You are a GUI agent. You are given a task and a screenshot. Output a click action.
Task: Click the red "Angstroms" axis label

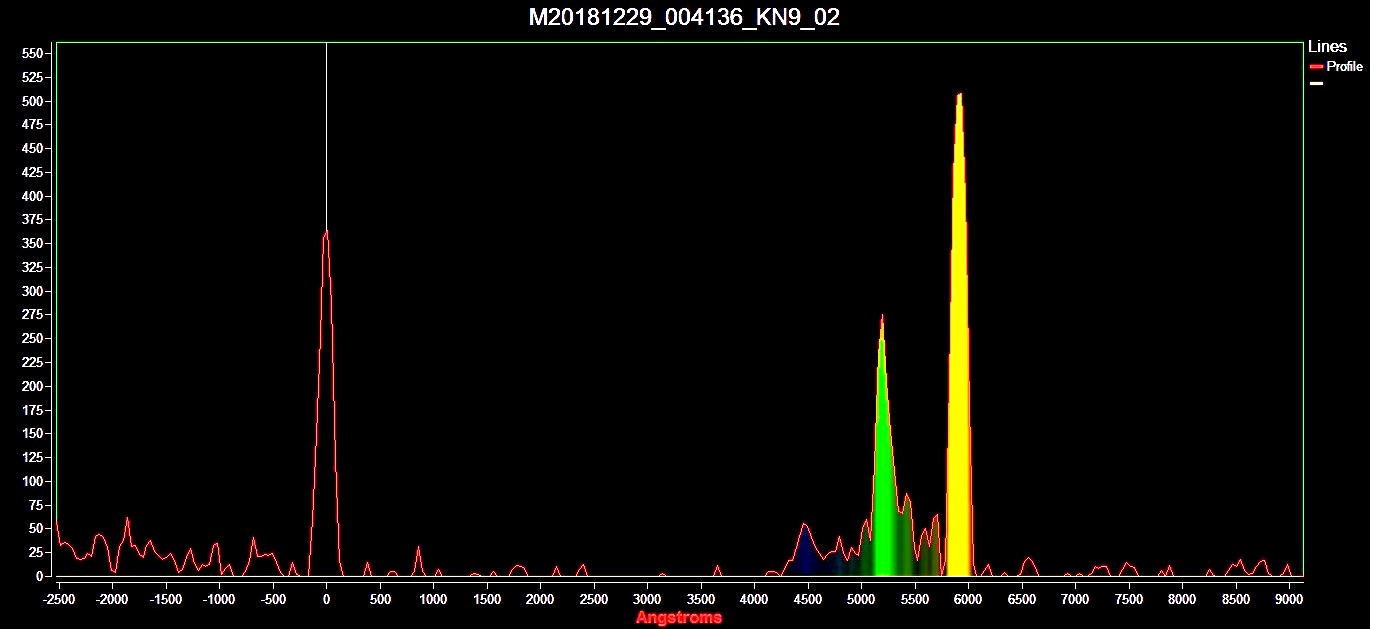click(678, 617)
